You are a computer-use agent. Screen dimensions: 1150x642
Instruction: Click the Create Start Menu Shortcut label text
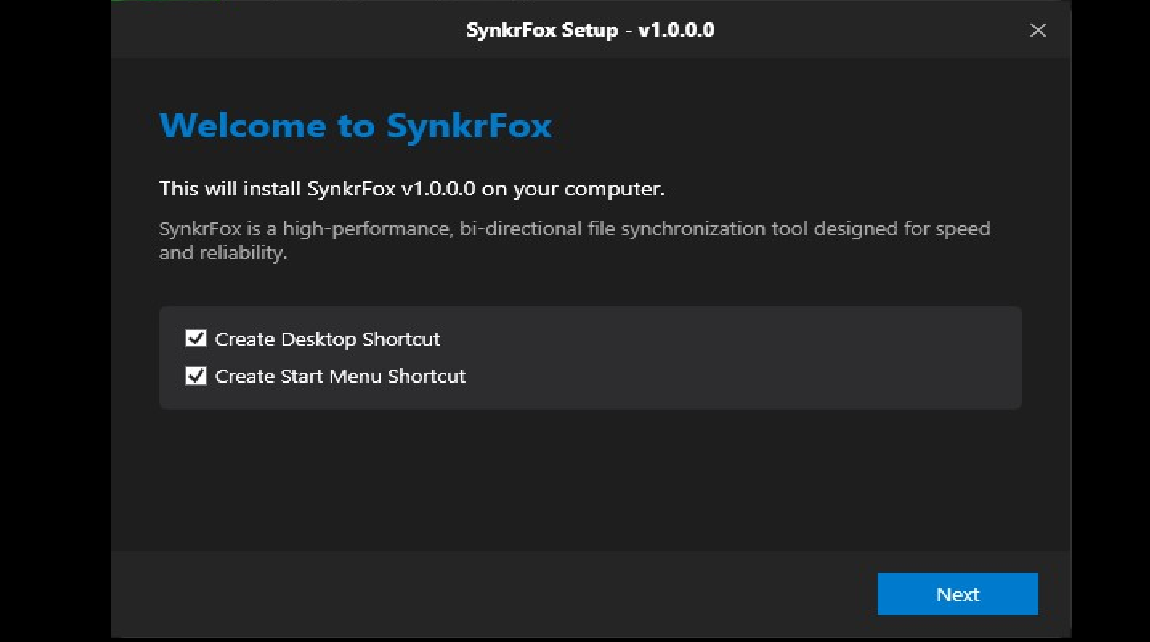pyautogui.click(x=340, y=376)
